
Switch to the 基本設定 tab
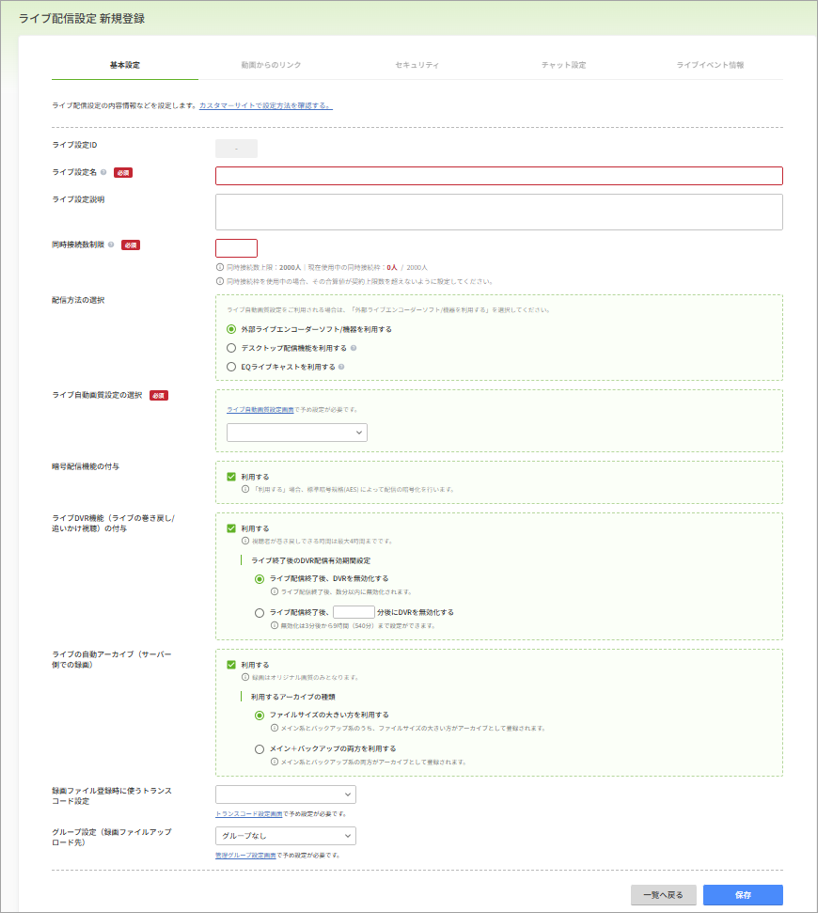(125, 65)
